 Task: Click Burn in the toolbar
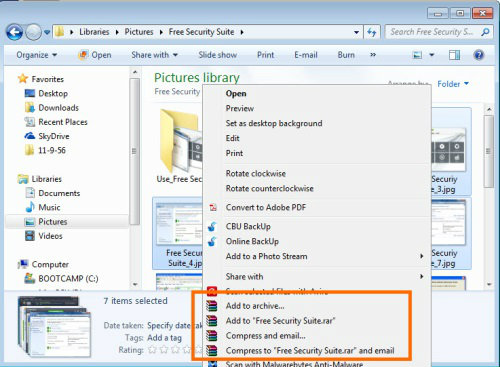tap(346, 55)
